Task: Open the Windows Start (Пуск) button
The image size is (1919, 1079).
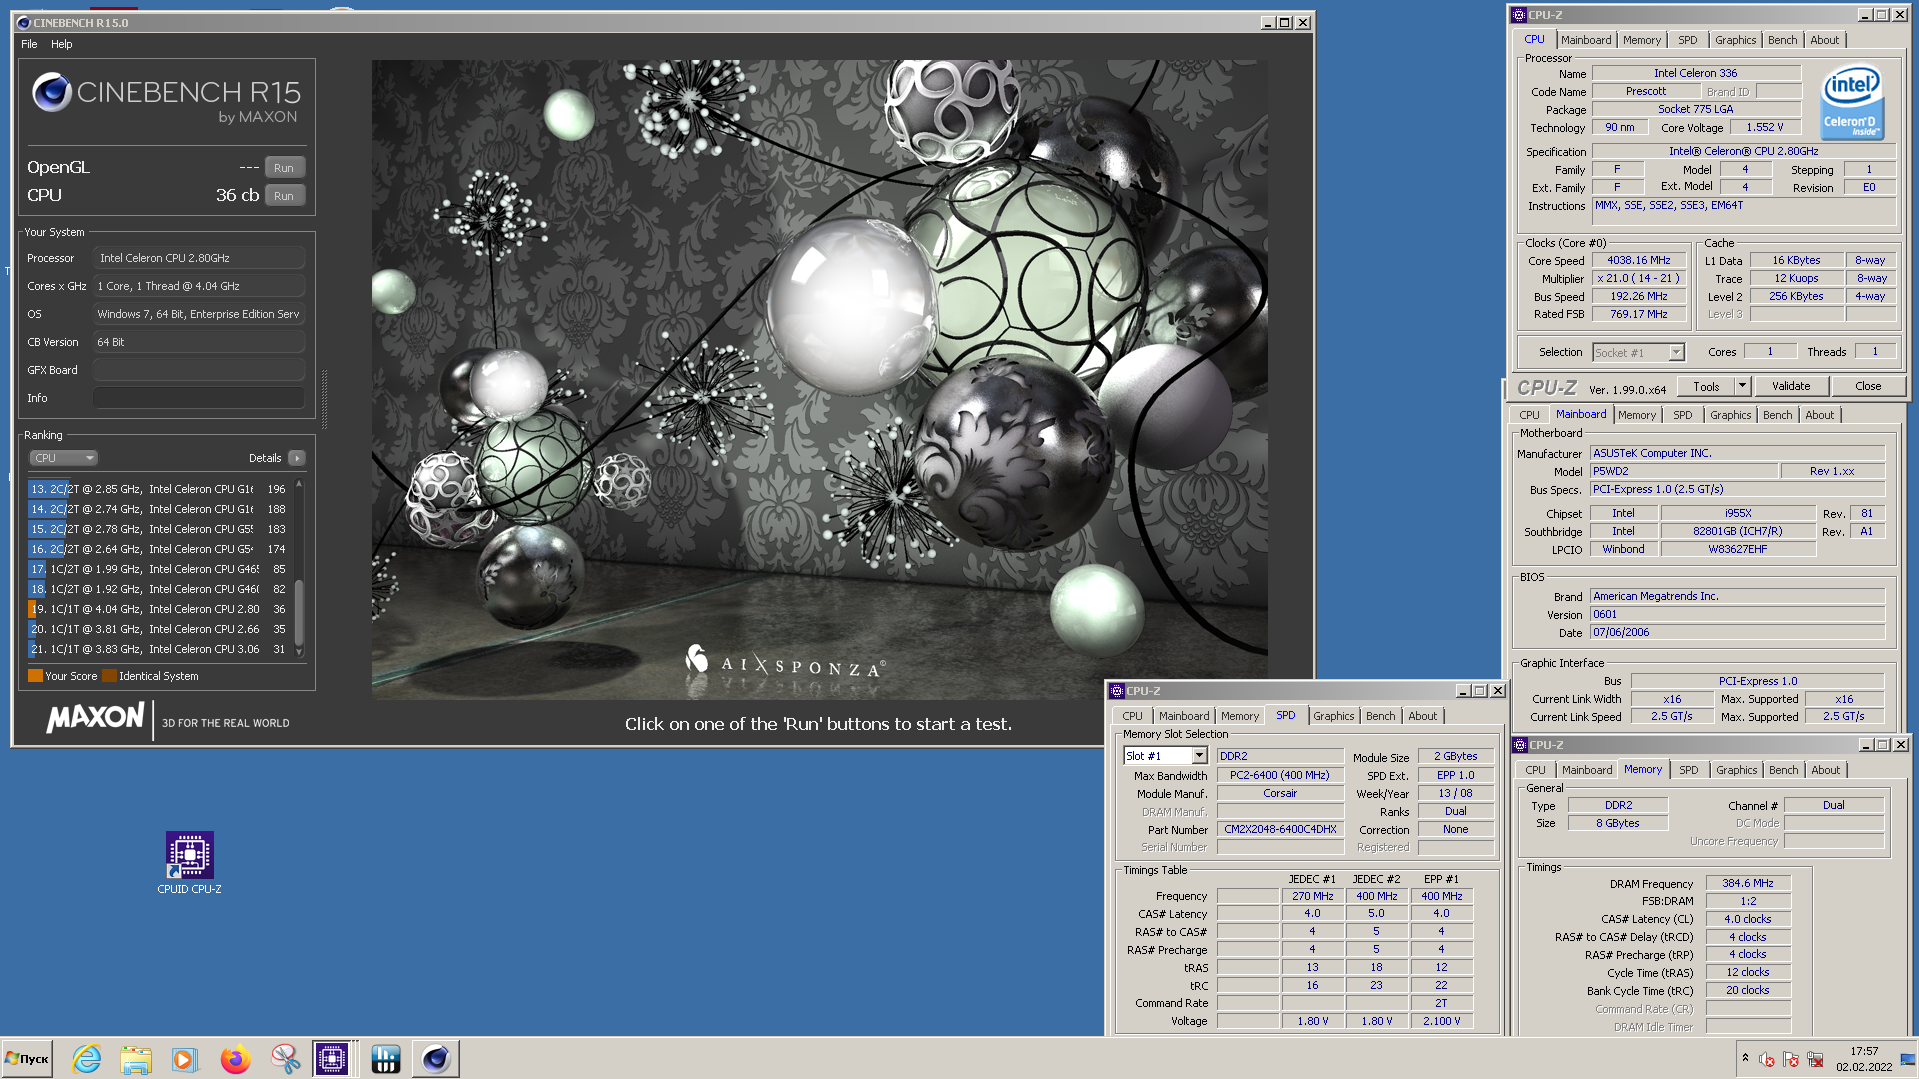Action: click(x=27, y=1059)
